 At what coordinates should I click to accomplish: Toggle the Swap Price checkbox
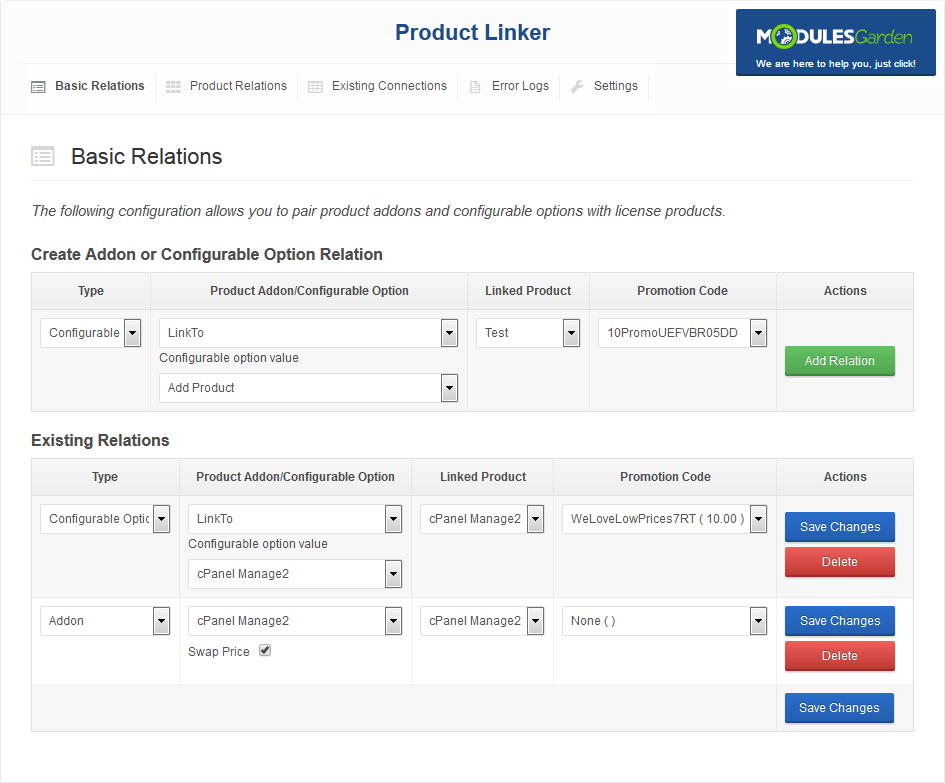tap(265, 650)
